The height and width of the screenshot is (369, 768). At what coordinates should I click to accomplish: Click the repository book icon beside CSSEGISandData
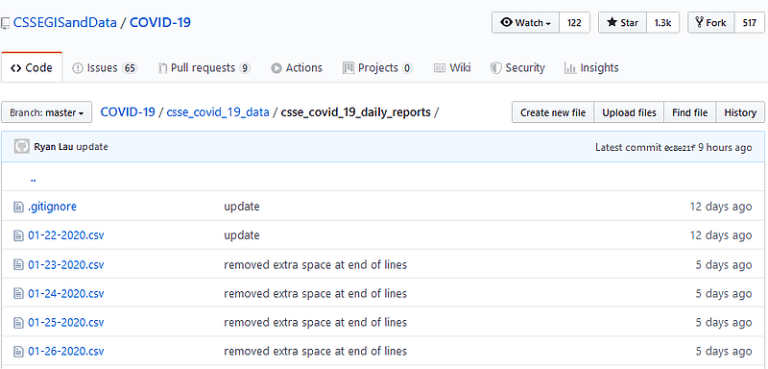(x=5, y=23)
